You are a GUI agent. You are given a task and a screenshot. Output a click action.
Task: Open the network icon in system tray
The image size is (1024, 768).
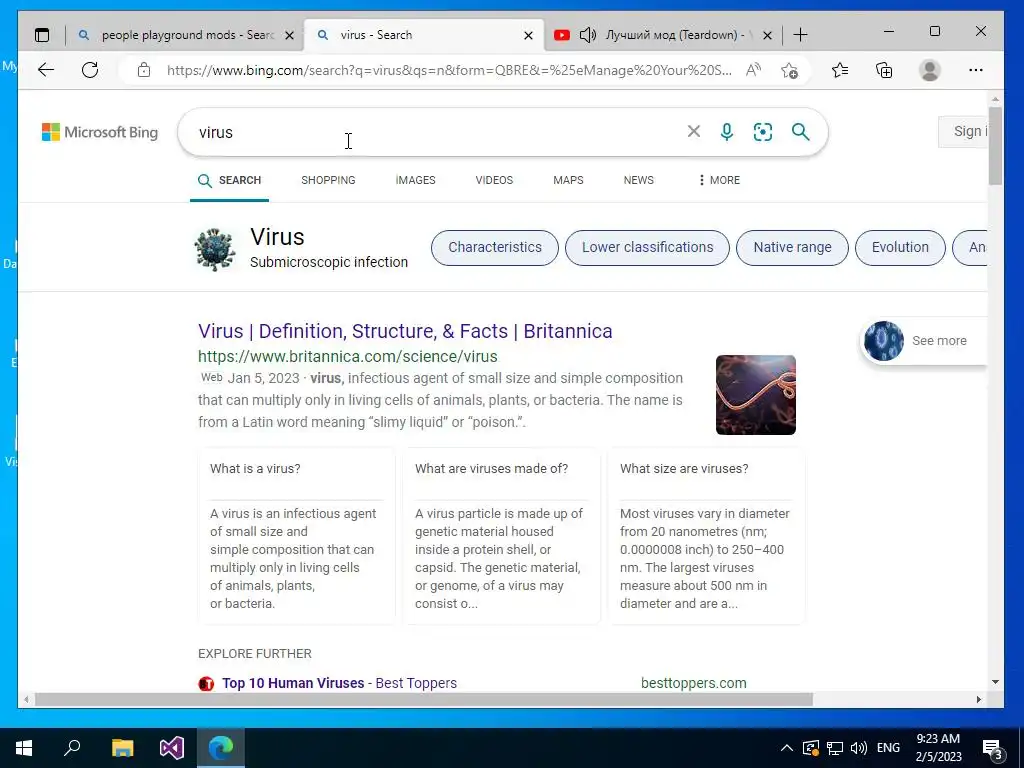point(835,748)
